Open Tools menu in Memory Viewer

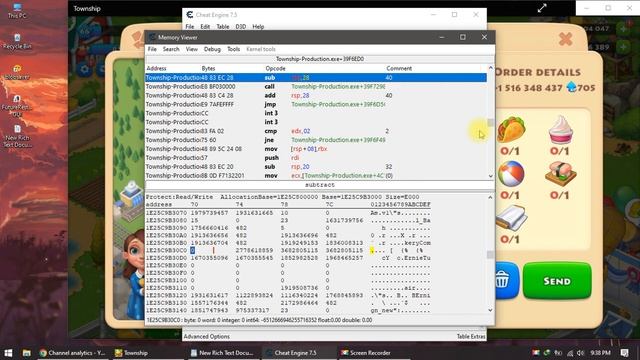[x=233, y=49]
